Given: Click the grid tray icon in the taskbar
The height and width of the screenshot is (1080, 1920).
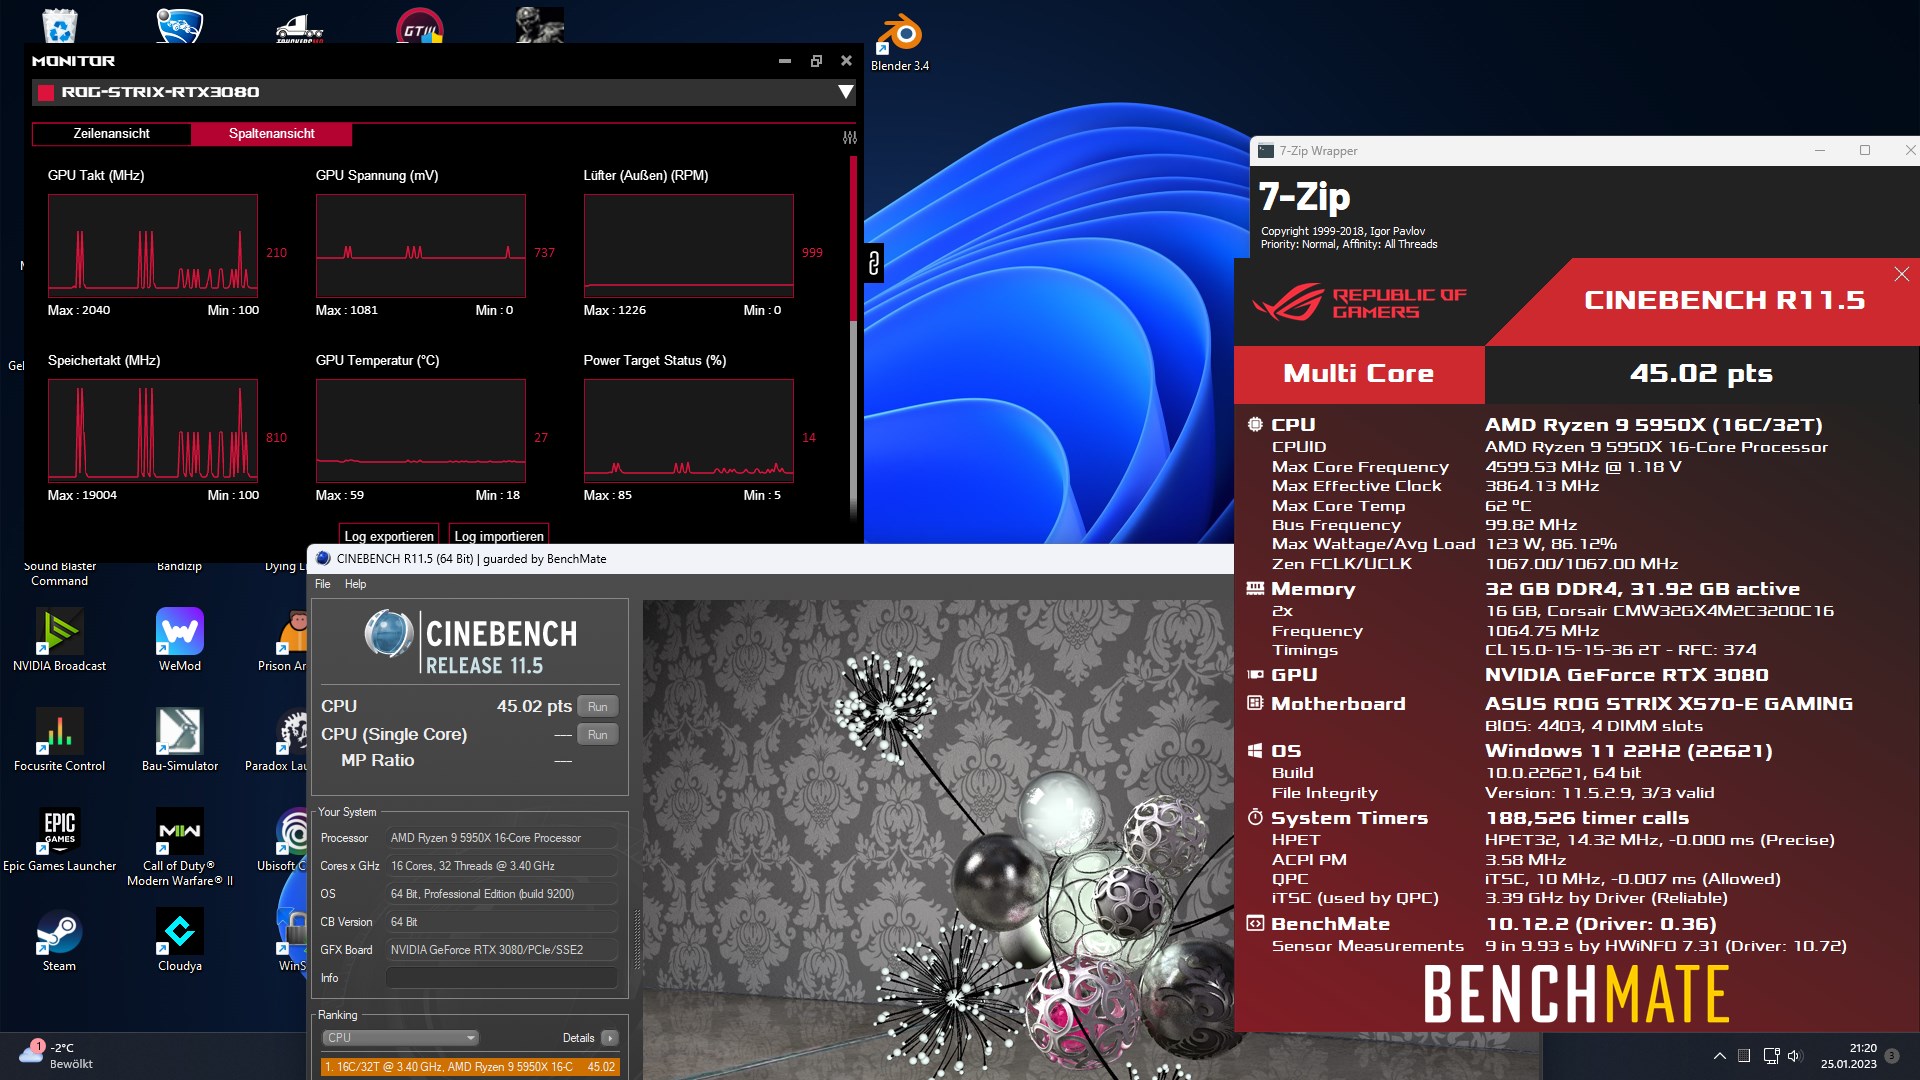Looking at the screenshot, I should tap(1744, 1056).
